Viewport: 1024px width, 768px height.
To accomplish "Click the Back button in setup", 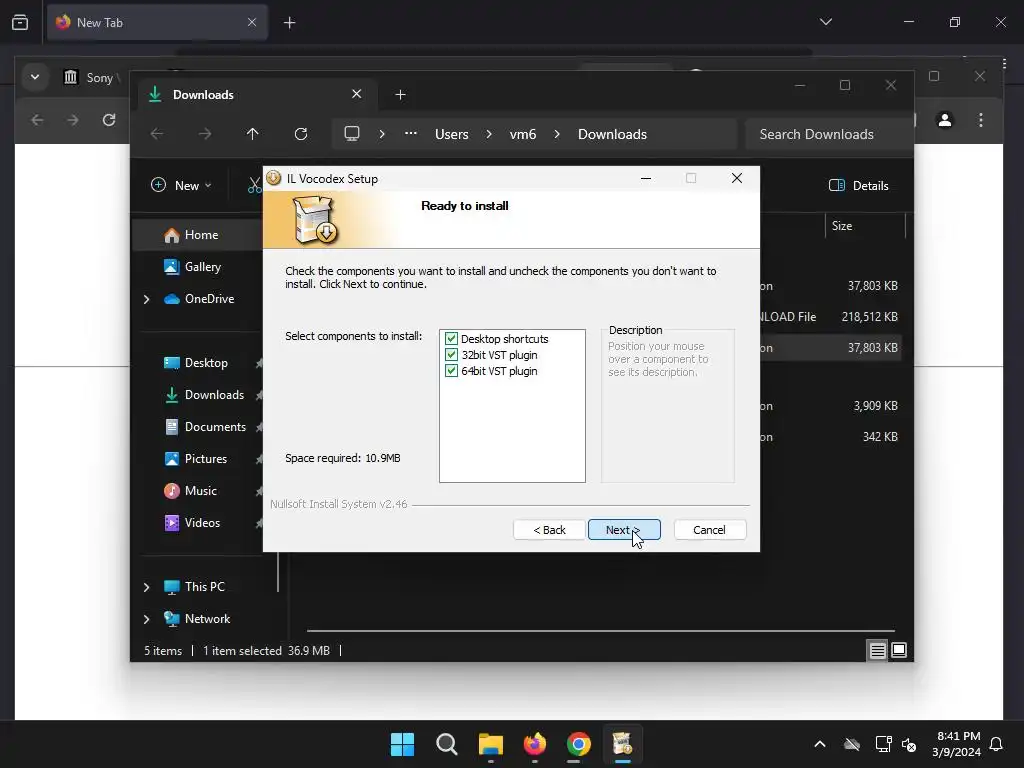I will (549, 530).
